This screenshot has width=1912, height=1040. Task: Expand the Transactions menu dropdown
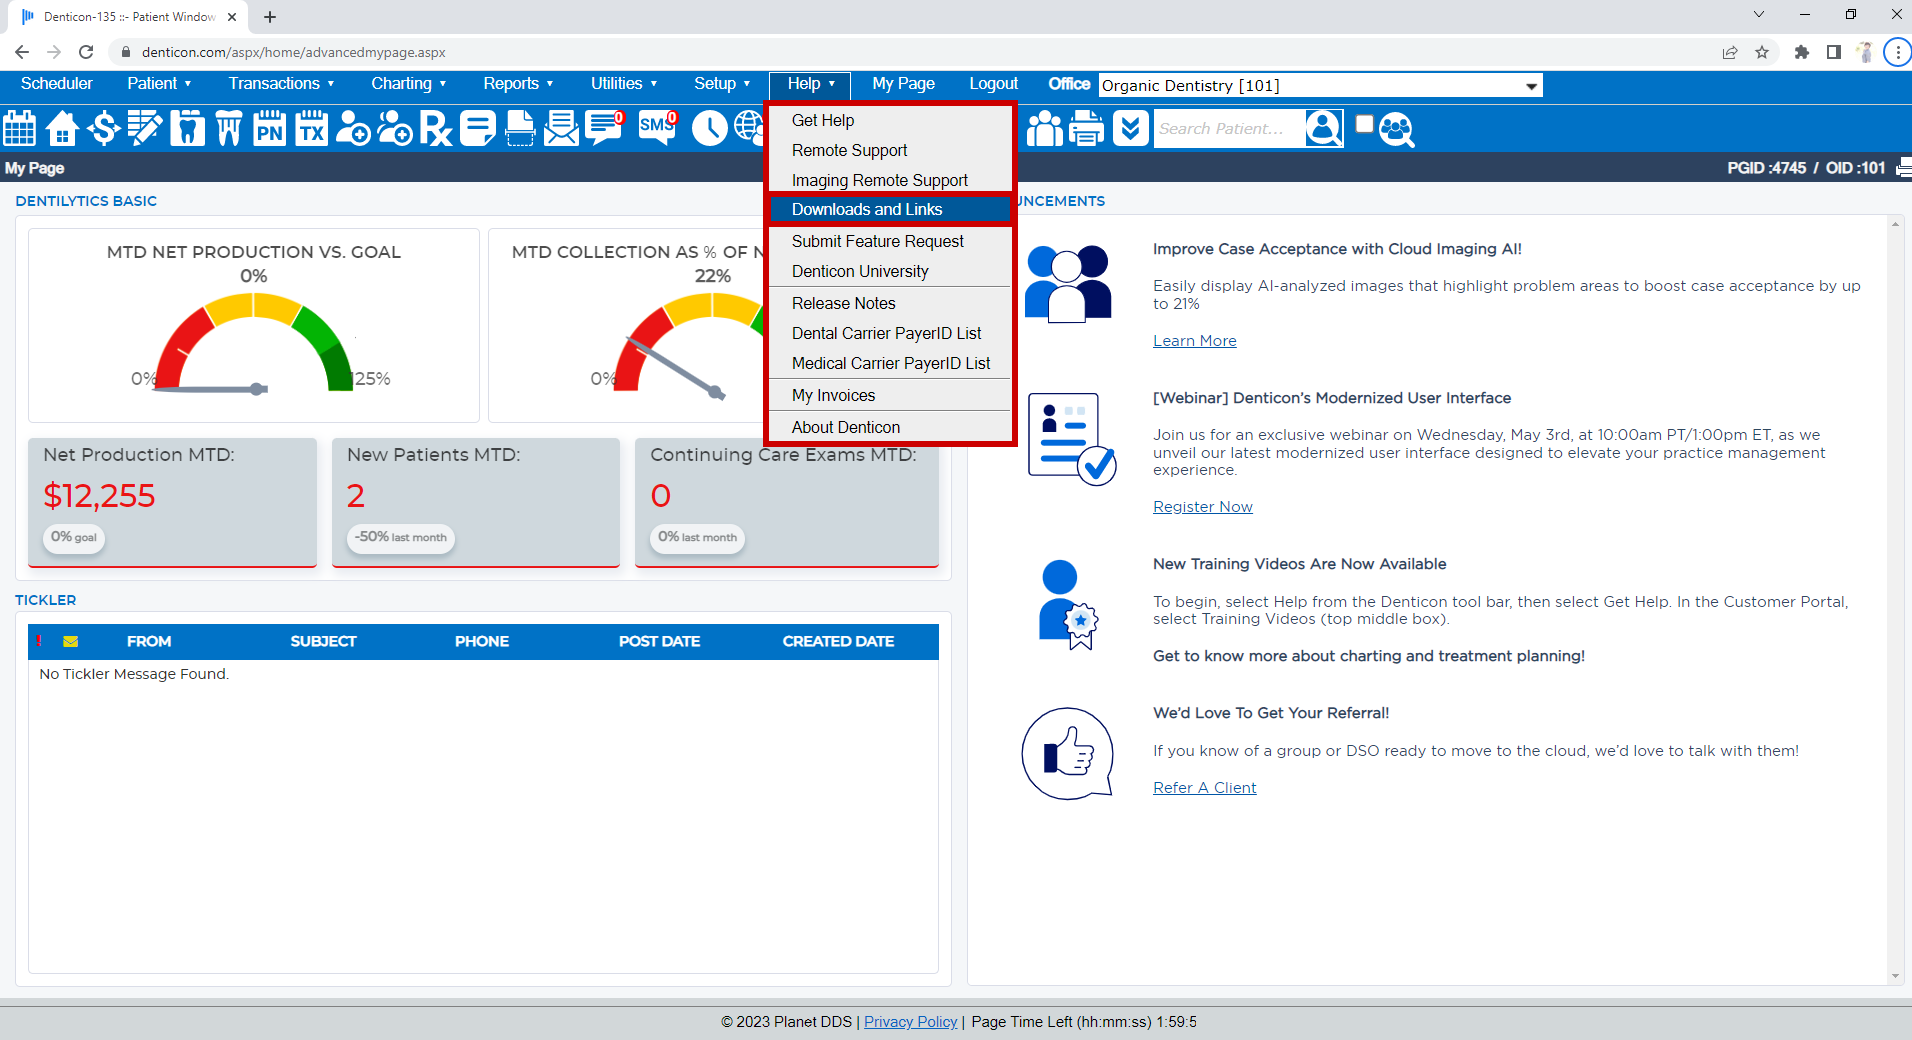[281, 84]
